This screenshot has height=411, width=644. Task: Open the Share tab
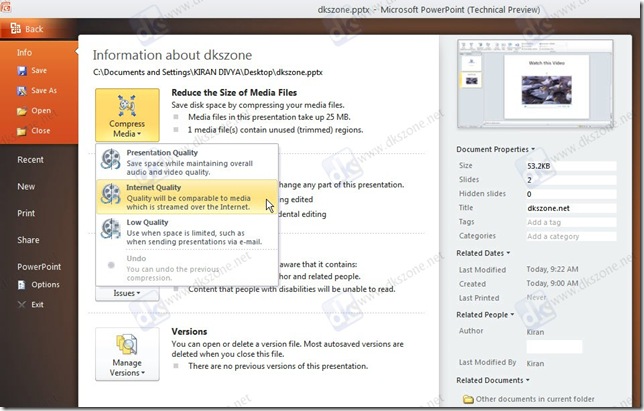tap(28, 240)
